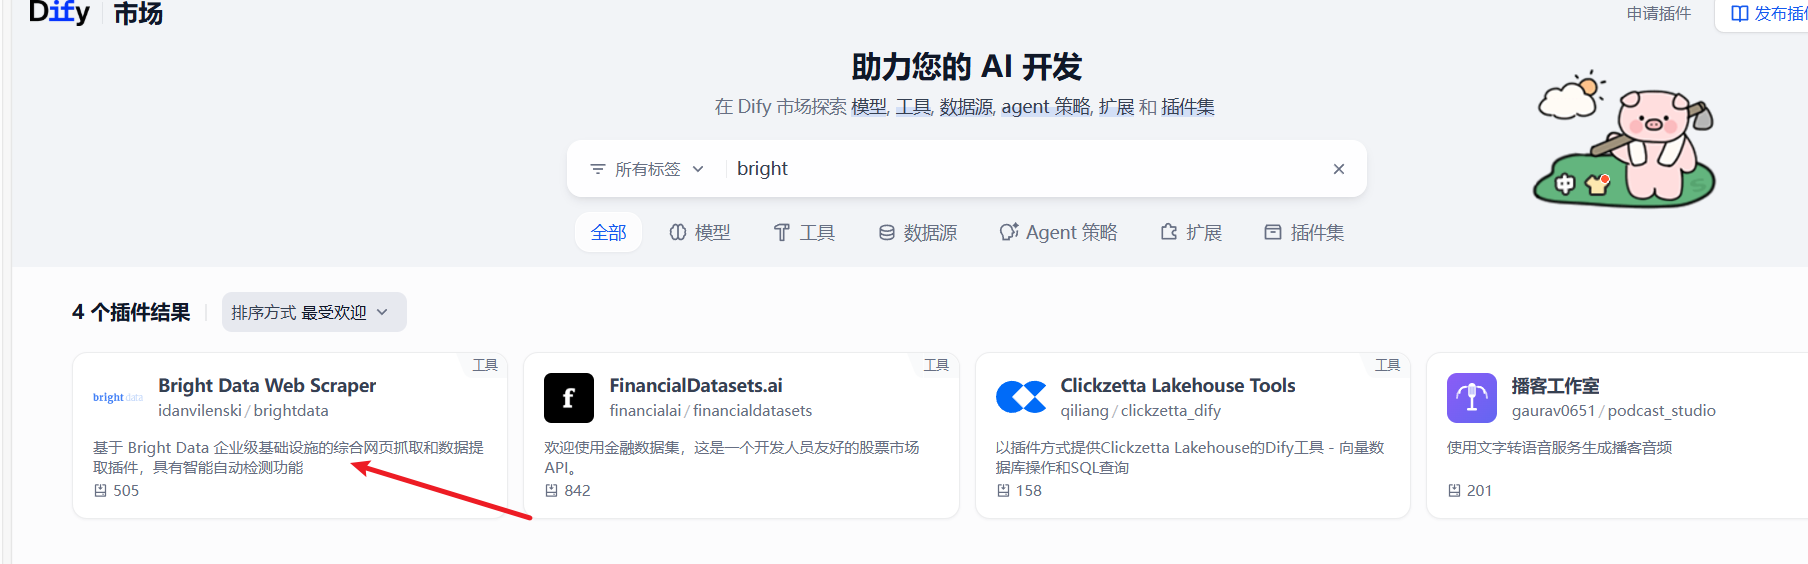Click the 4 个插件结果 results count

tap(131, 312)
